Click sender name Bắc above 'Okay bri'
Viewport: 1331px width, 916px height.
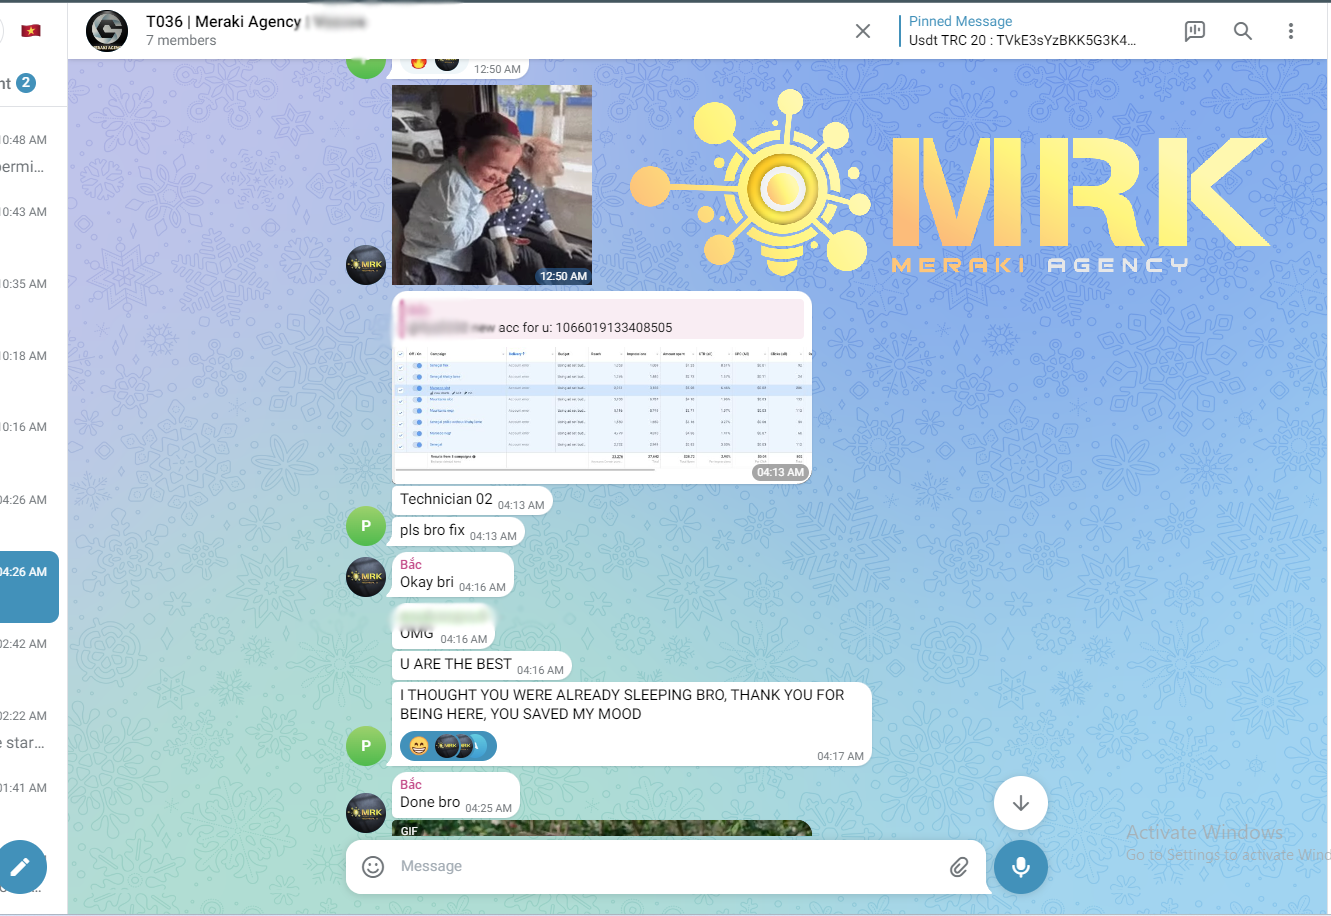pos(411,565)
